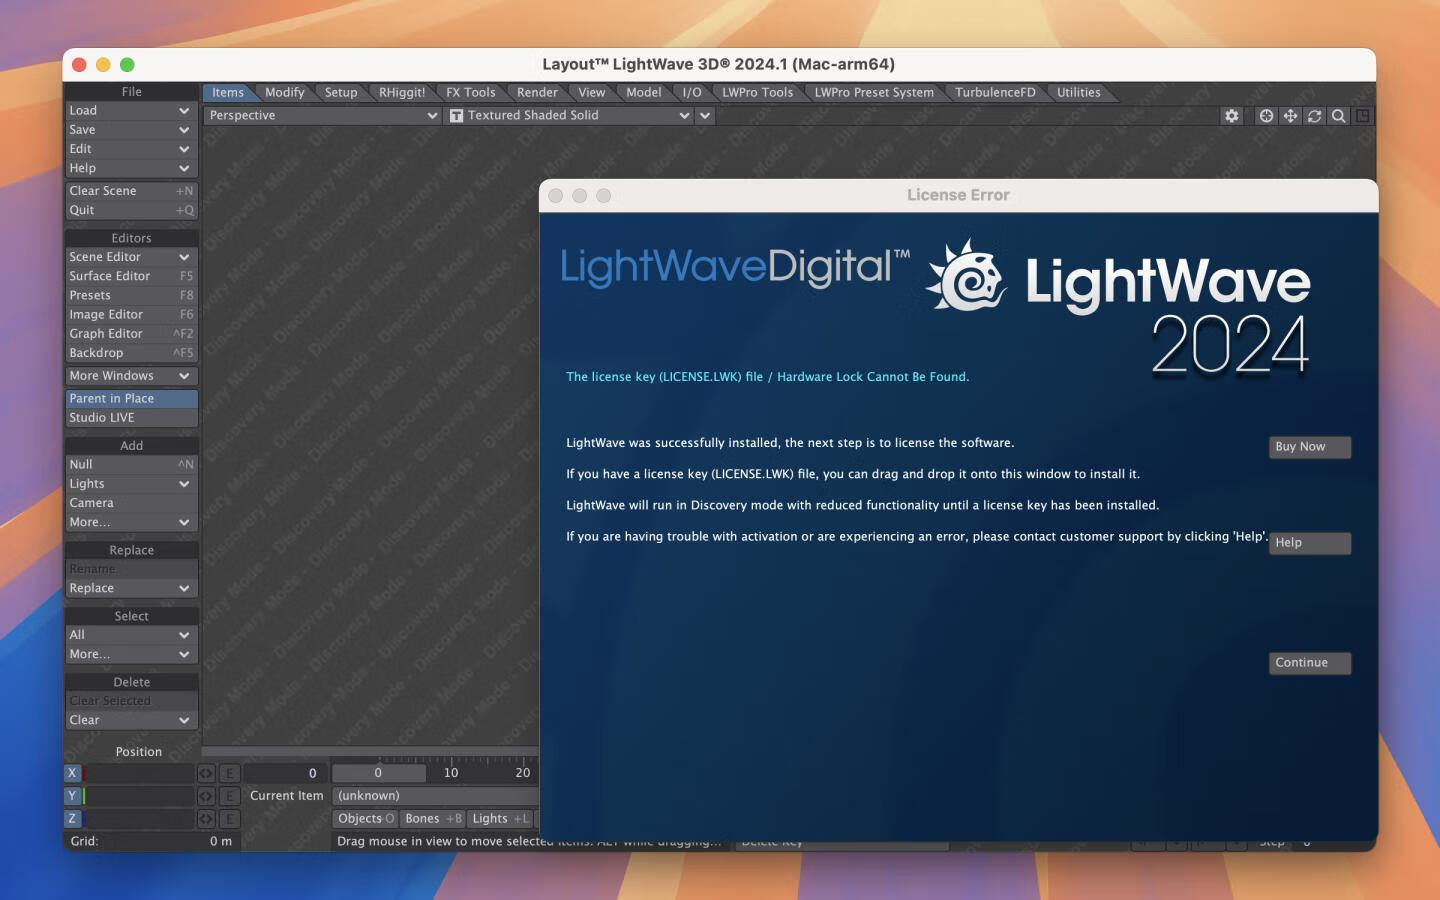Open the Graph Editor
This screenshot has width=1440, height=900.
point(131,334)
